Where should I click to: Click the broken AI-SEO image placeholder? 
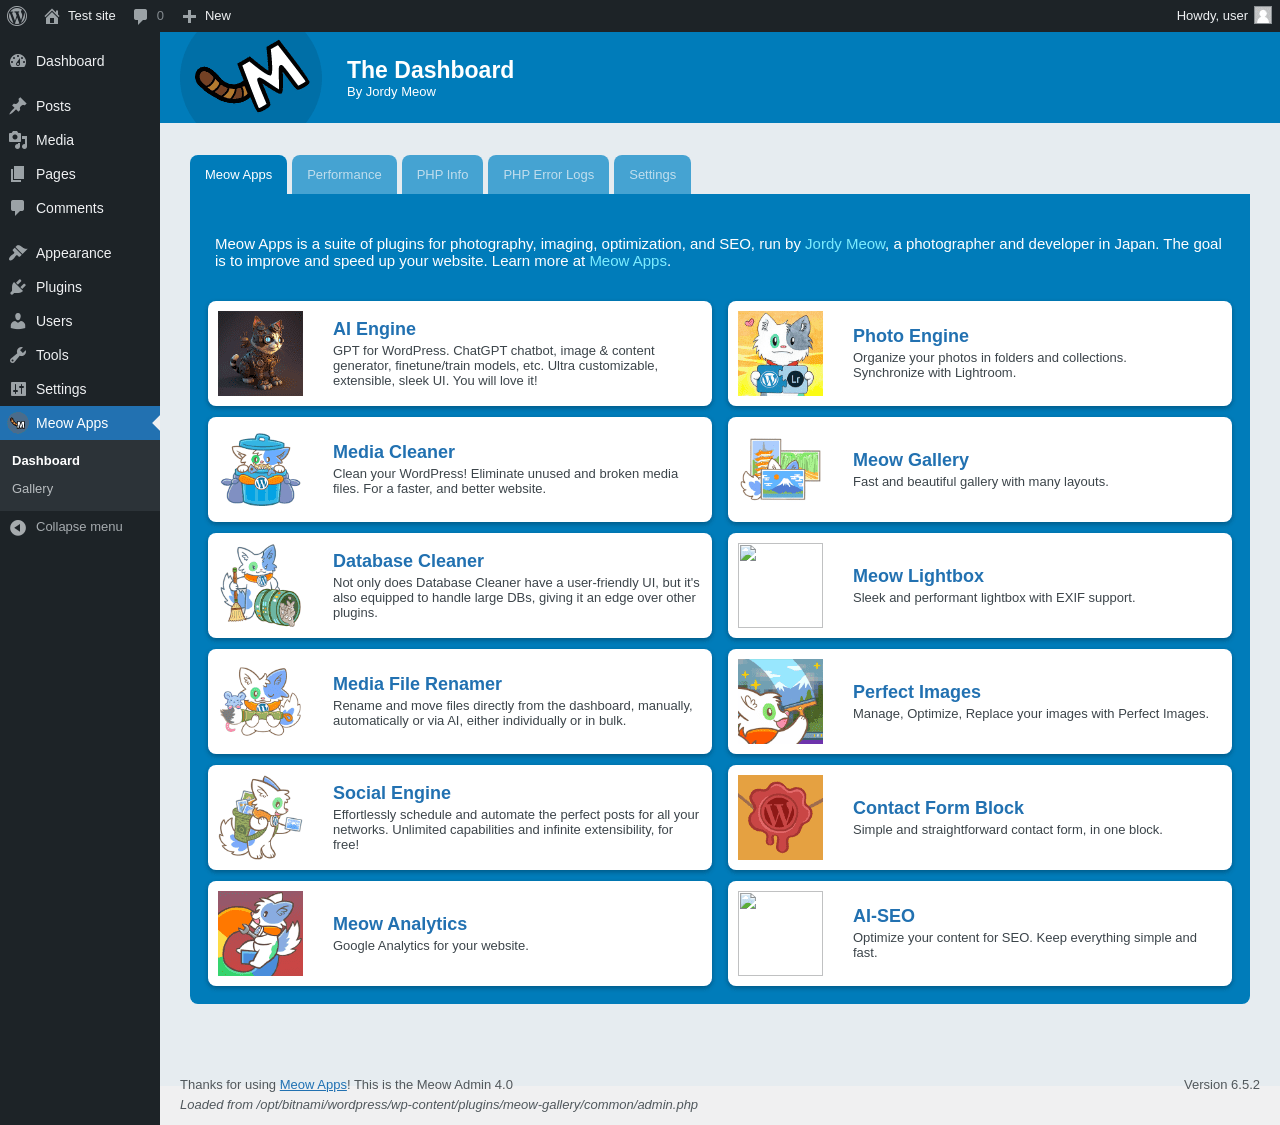pos(780,933)
